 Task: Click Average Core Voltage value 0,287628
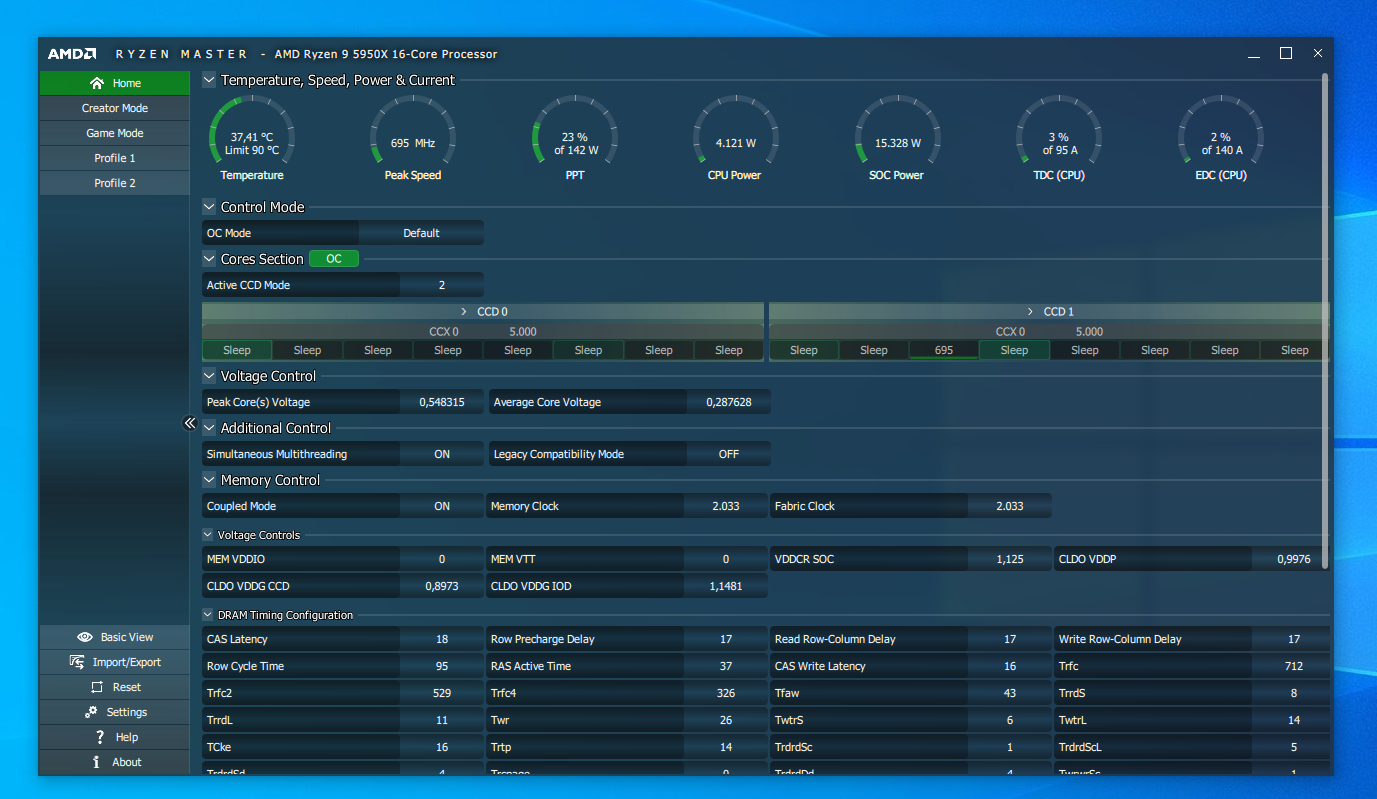(x=729, y=402)
